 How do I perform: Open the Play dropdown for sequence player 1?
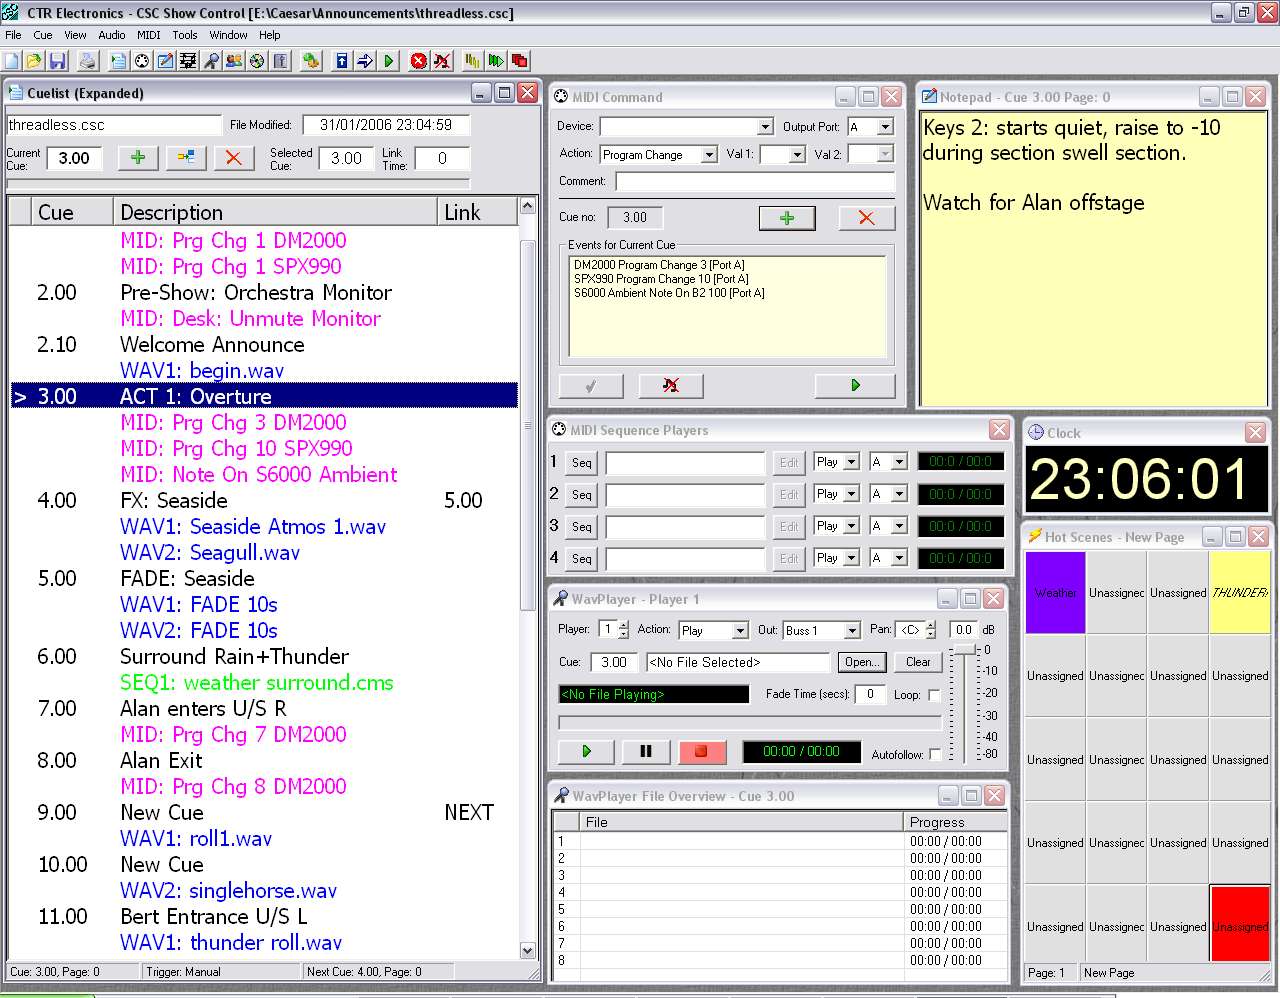click(x=851, y=462)
